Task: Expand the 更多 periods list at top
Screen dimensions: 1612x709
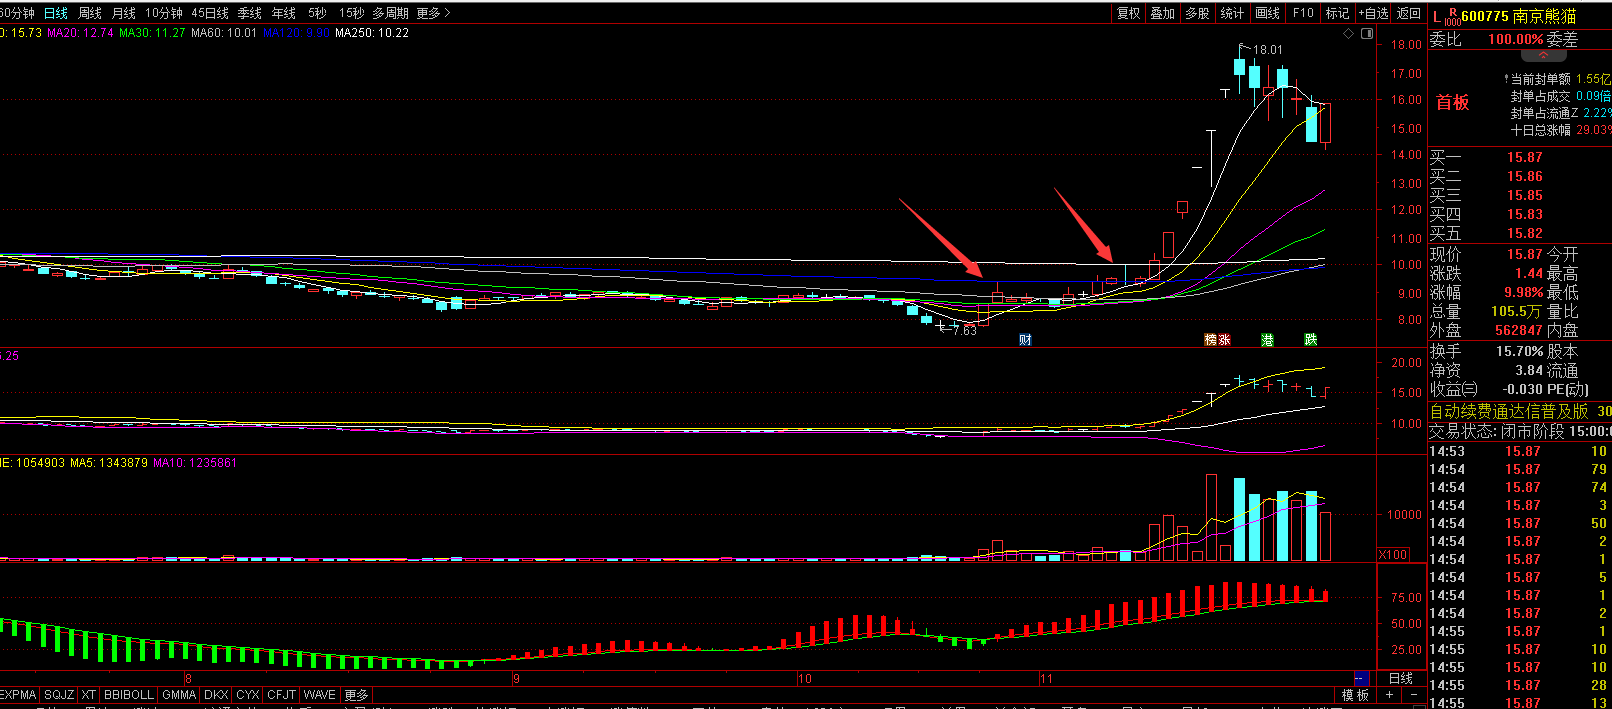Action: point(433,13)
